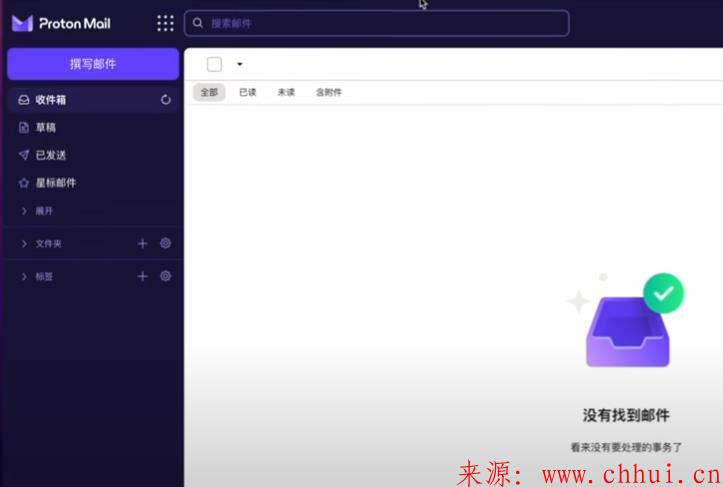723x487 pixels.
Task: Open the selection options dropdown arrow
Action: (x=240, y=64)
